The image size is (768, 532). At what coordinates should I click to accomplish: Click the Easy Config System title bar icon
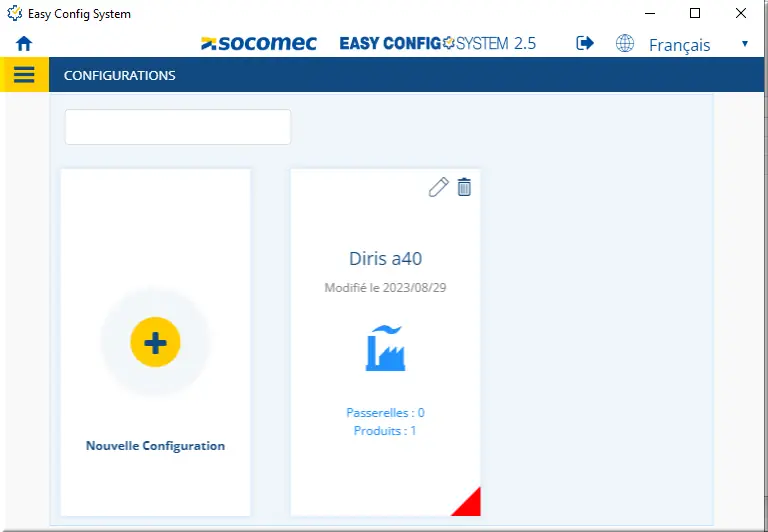coord(15,13)
